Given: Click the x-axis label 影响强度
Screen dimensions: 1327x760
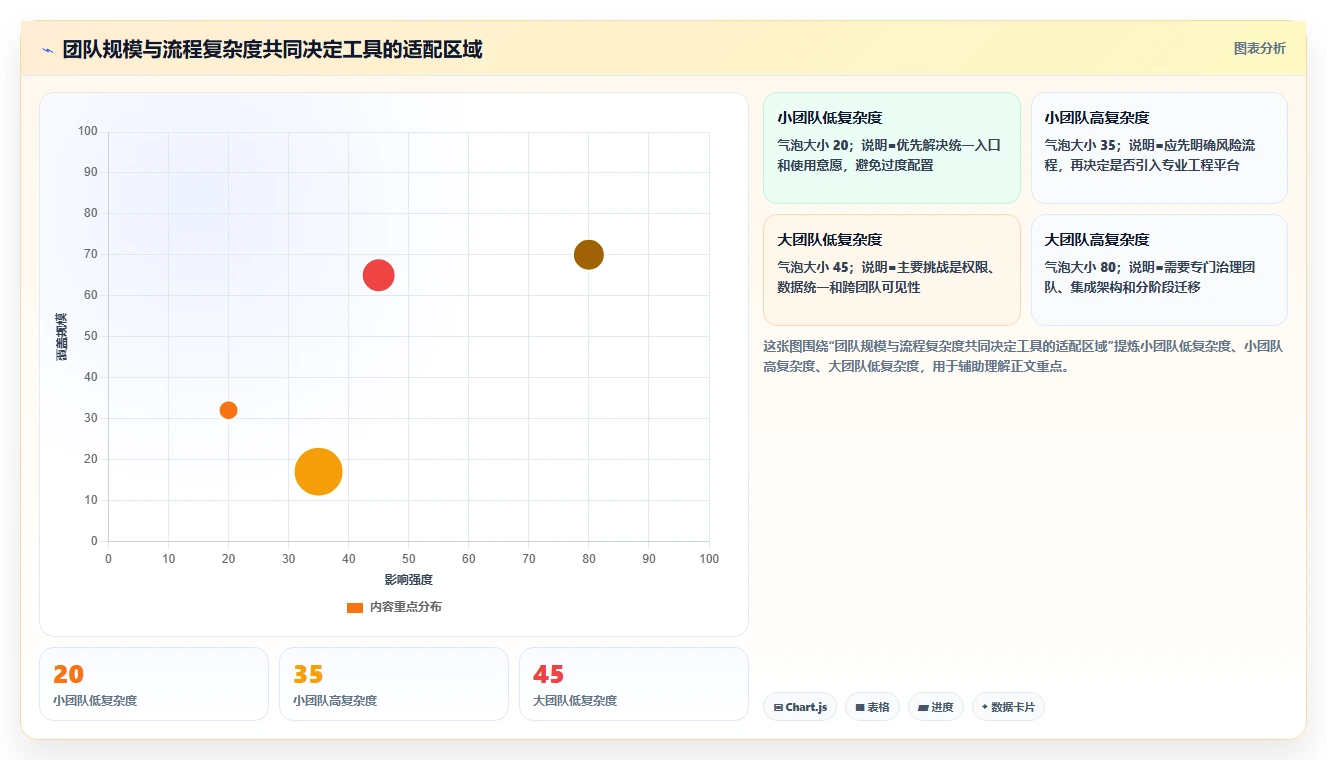Looking at the screenshot, I should pyautogui.click(x=409, y=580).
